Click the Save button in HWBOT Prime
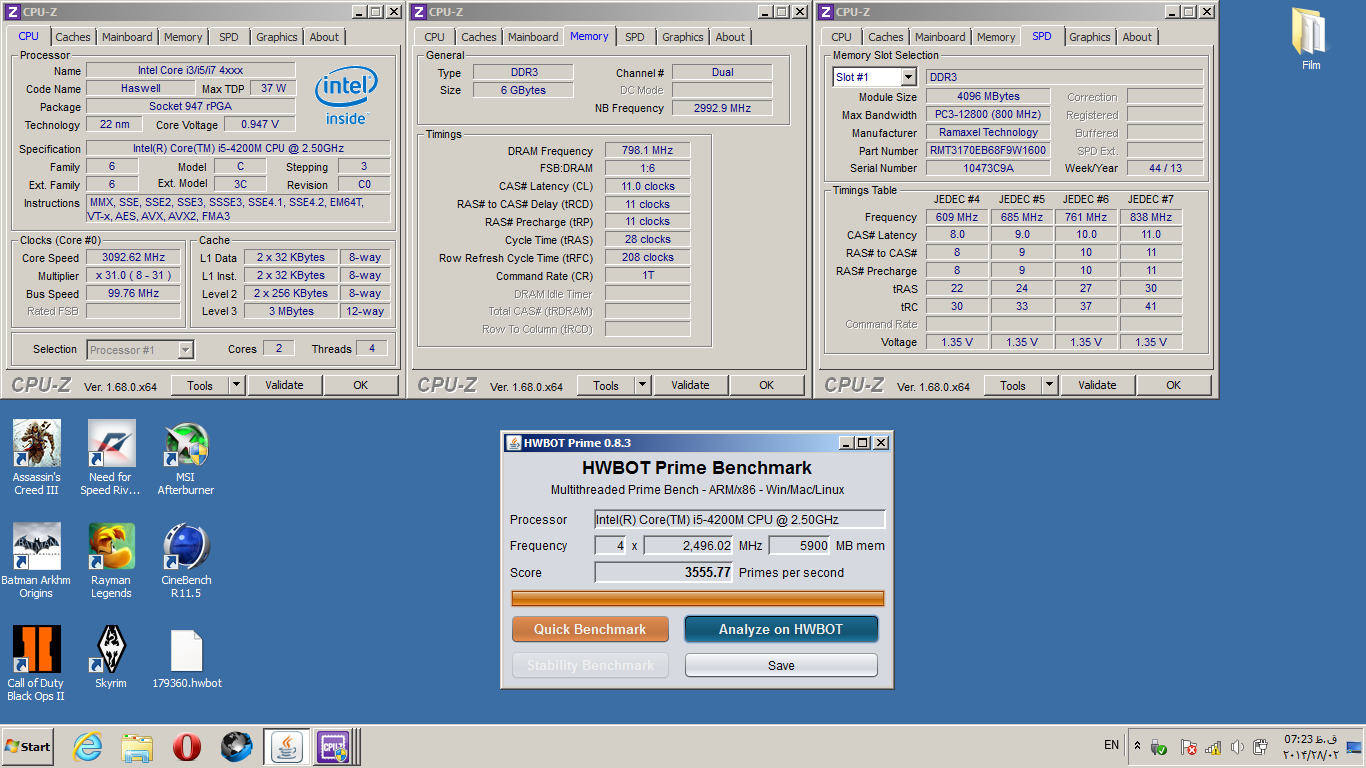Image resolution: width=1366 pixels, height=768 pixels. (x=781, y=665)
